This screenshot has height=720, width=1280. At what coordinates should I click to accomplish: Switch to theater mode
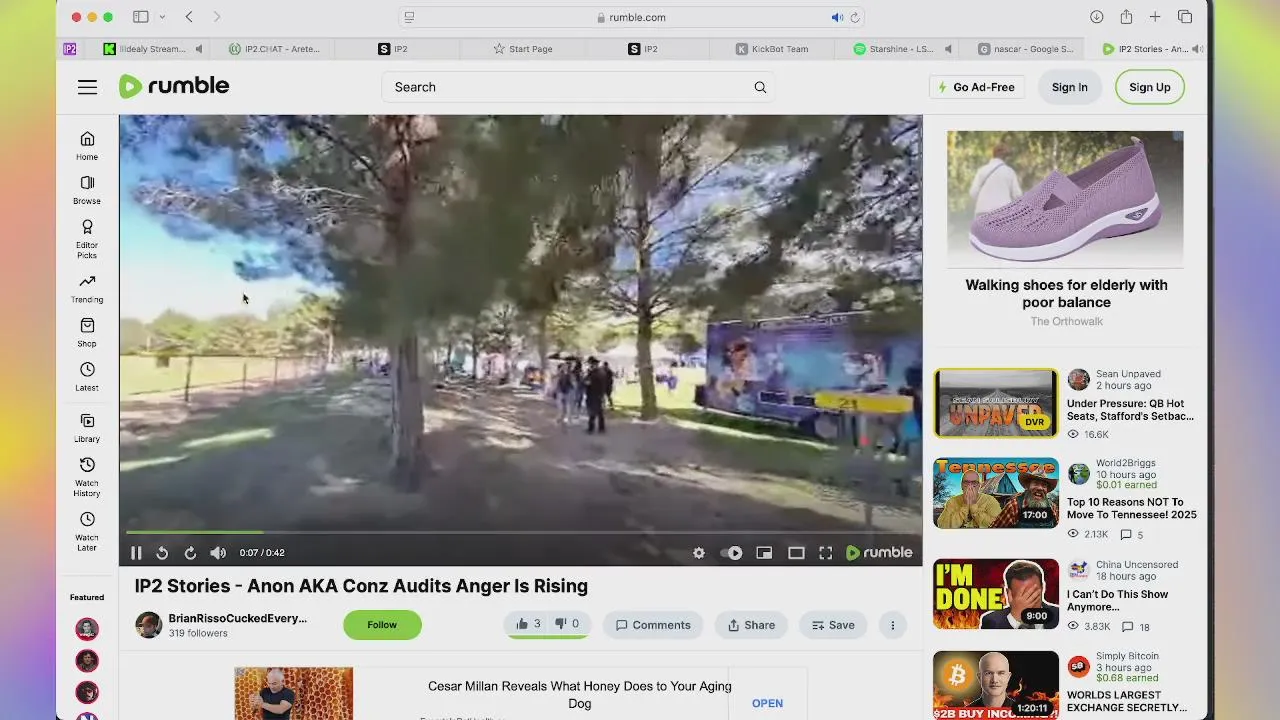(796, 553)
